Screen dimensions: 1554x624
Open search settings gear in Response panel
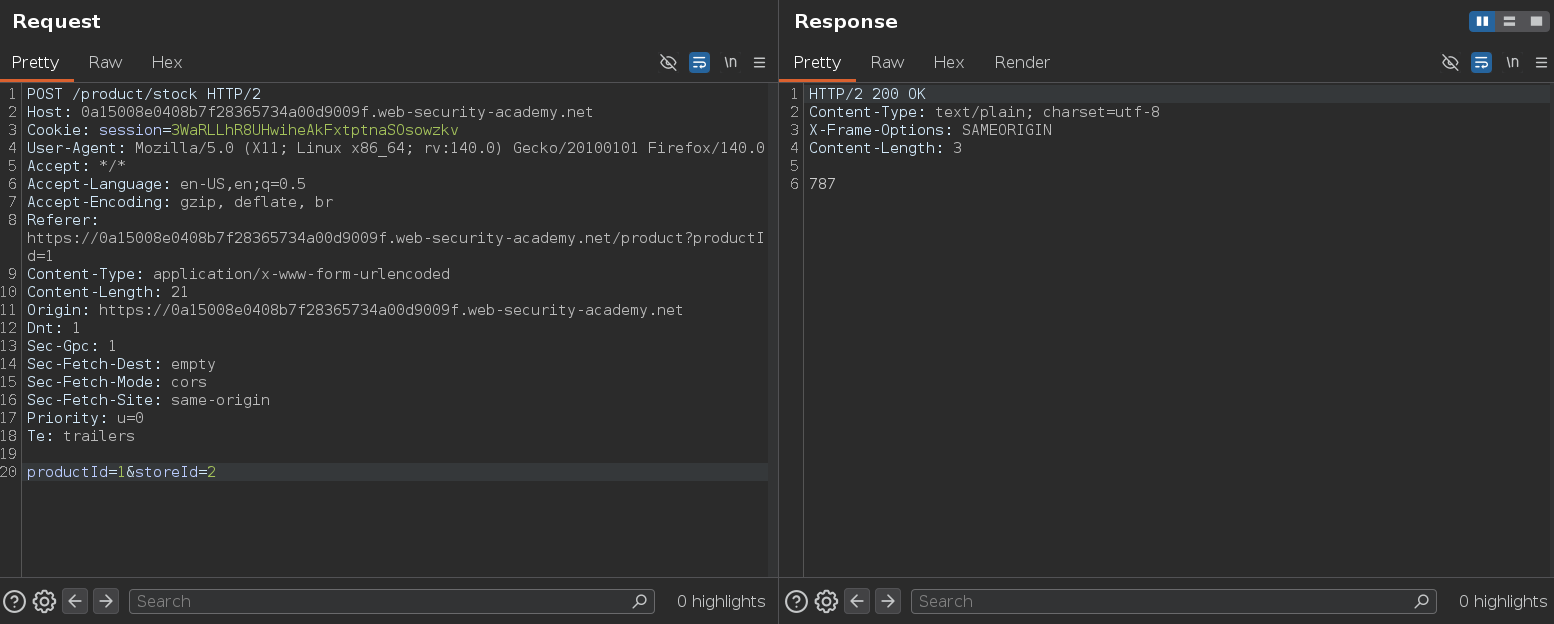[826, 601]
